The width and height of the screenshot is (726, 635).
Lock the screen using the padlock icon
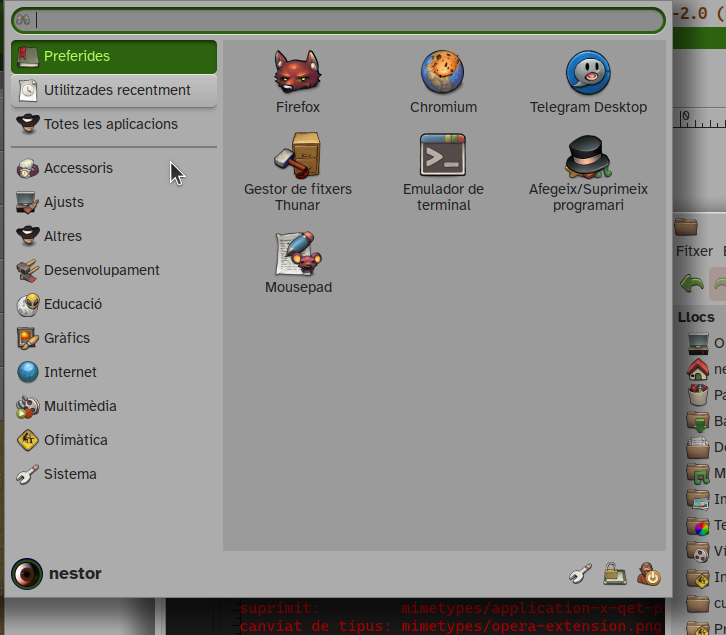pyautogui.click(x=614, y=574)
